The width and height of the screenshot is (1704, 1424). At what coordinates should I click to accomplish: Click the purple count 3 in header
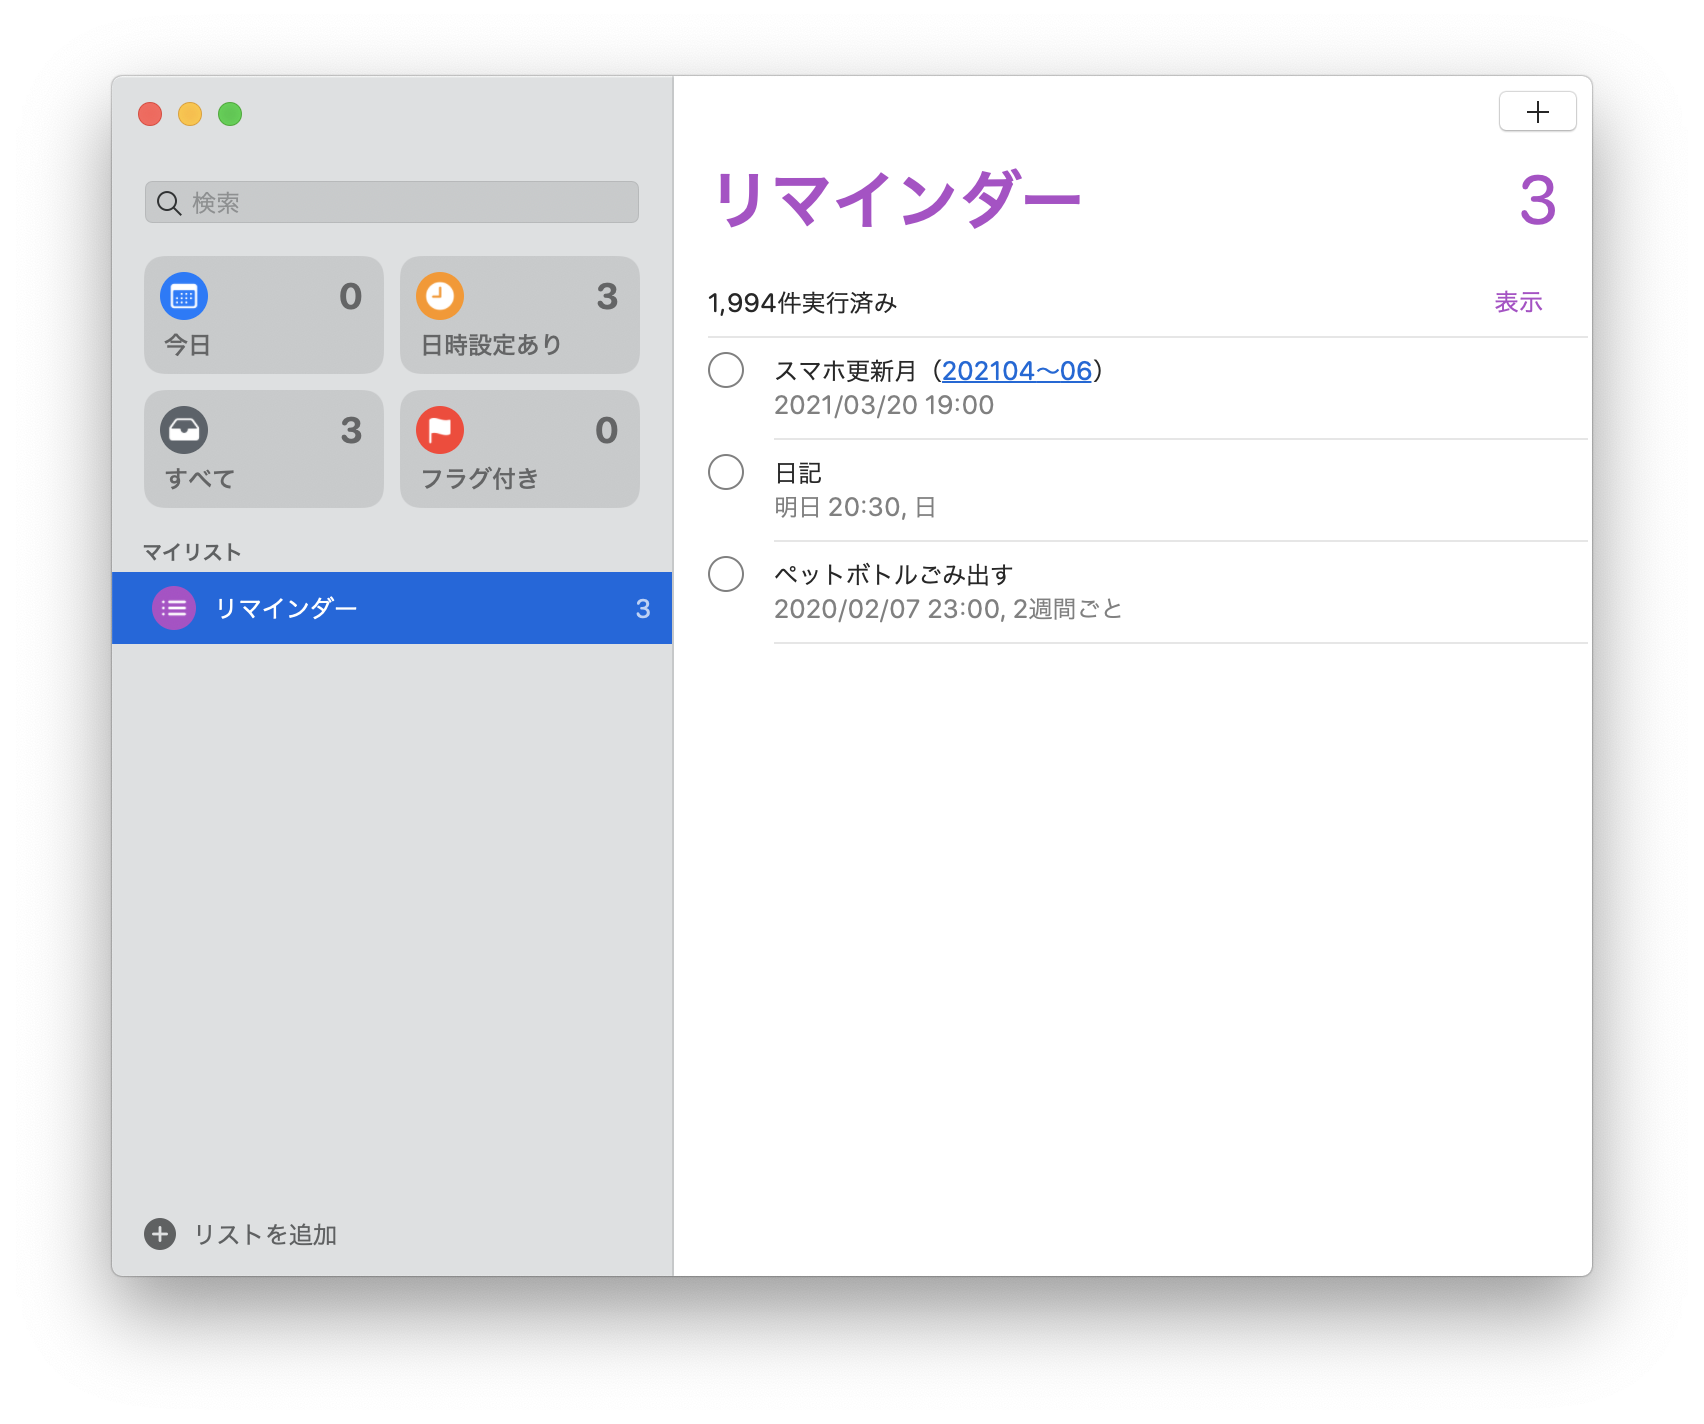[x=1537, y=200]
